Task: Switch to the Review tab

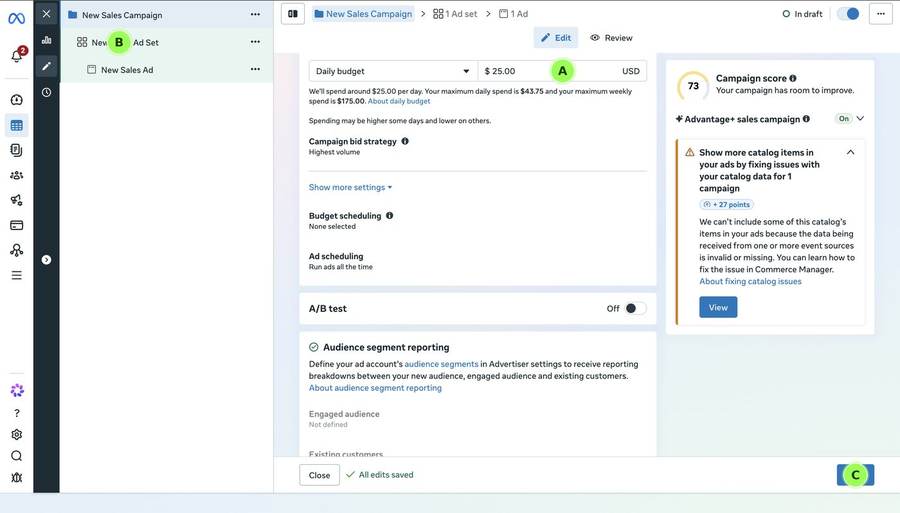Action: [611, 38]
